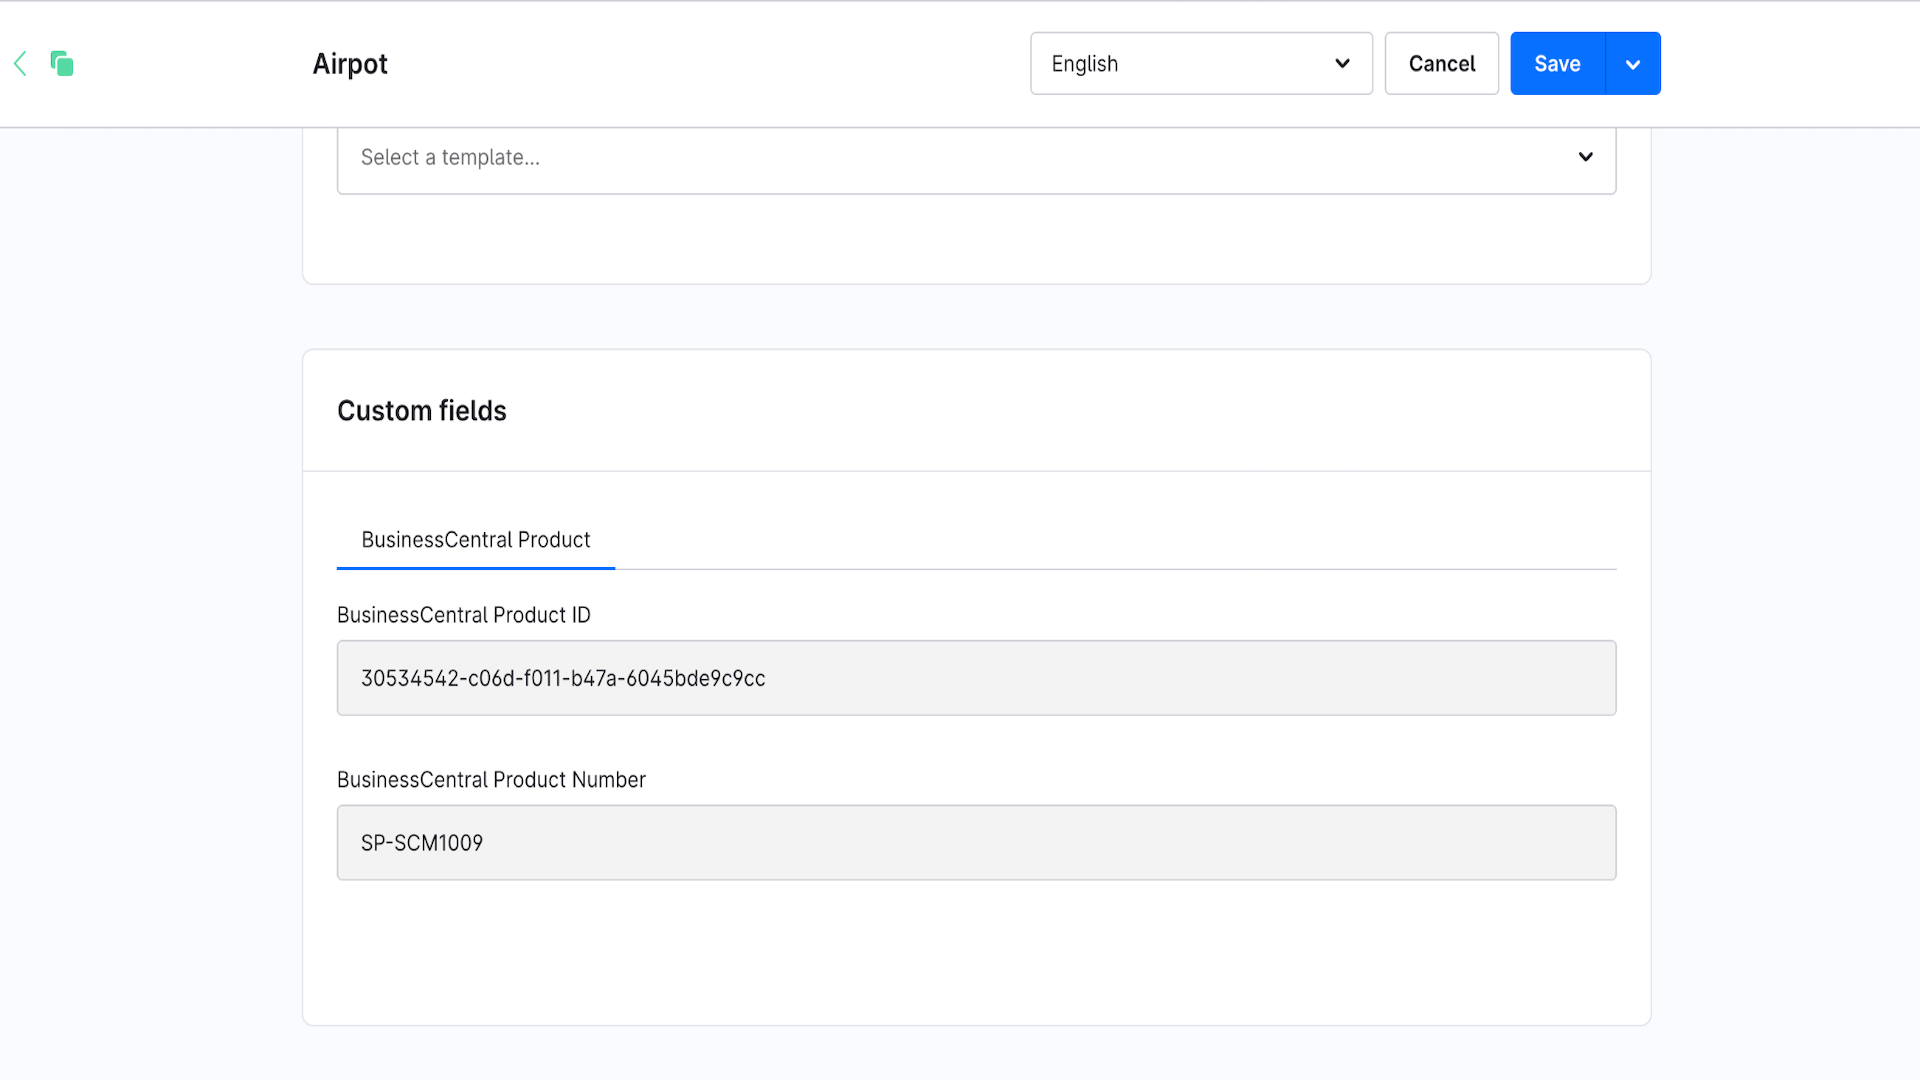Open the English language dropdown
This screenshot has width=1920, height=1080.
tap(1200, 63)
